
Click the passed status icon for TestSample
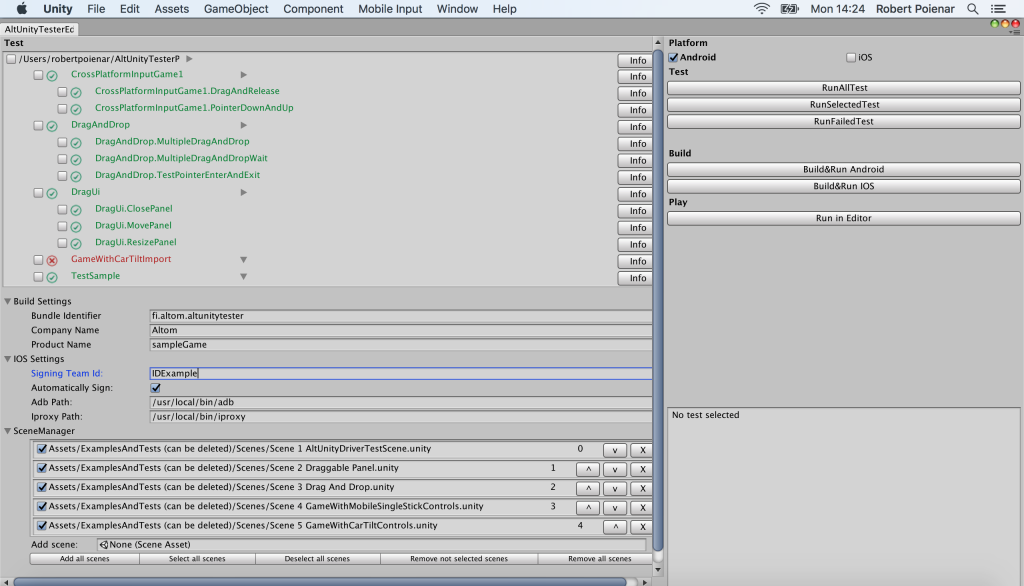pos(52,277)
